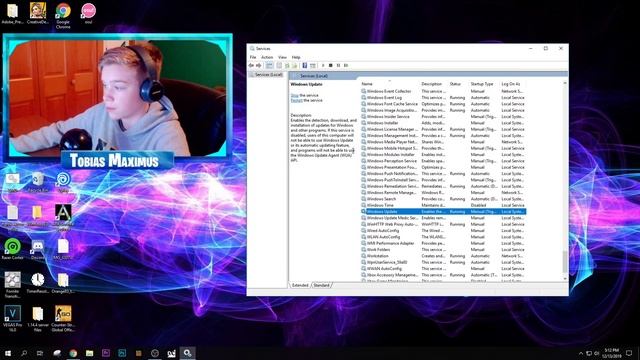Select the Windows Update Medic Service row

coord(443,218)
